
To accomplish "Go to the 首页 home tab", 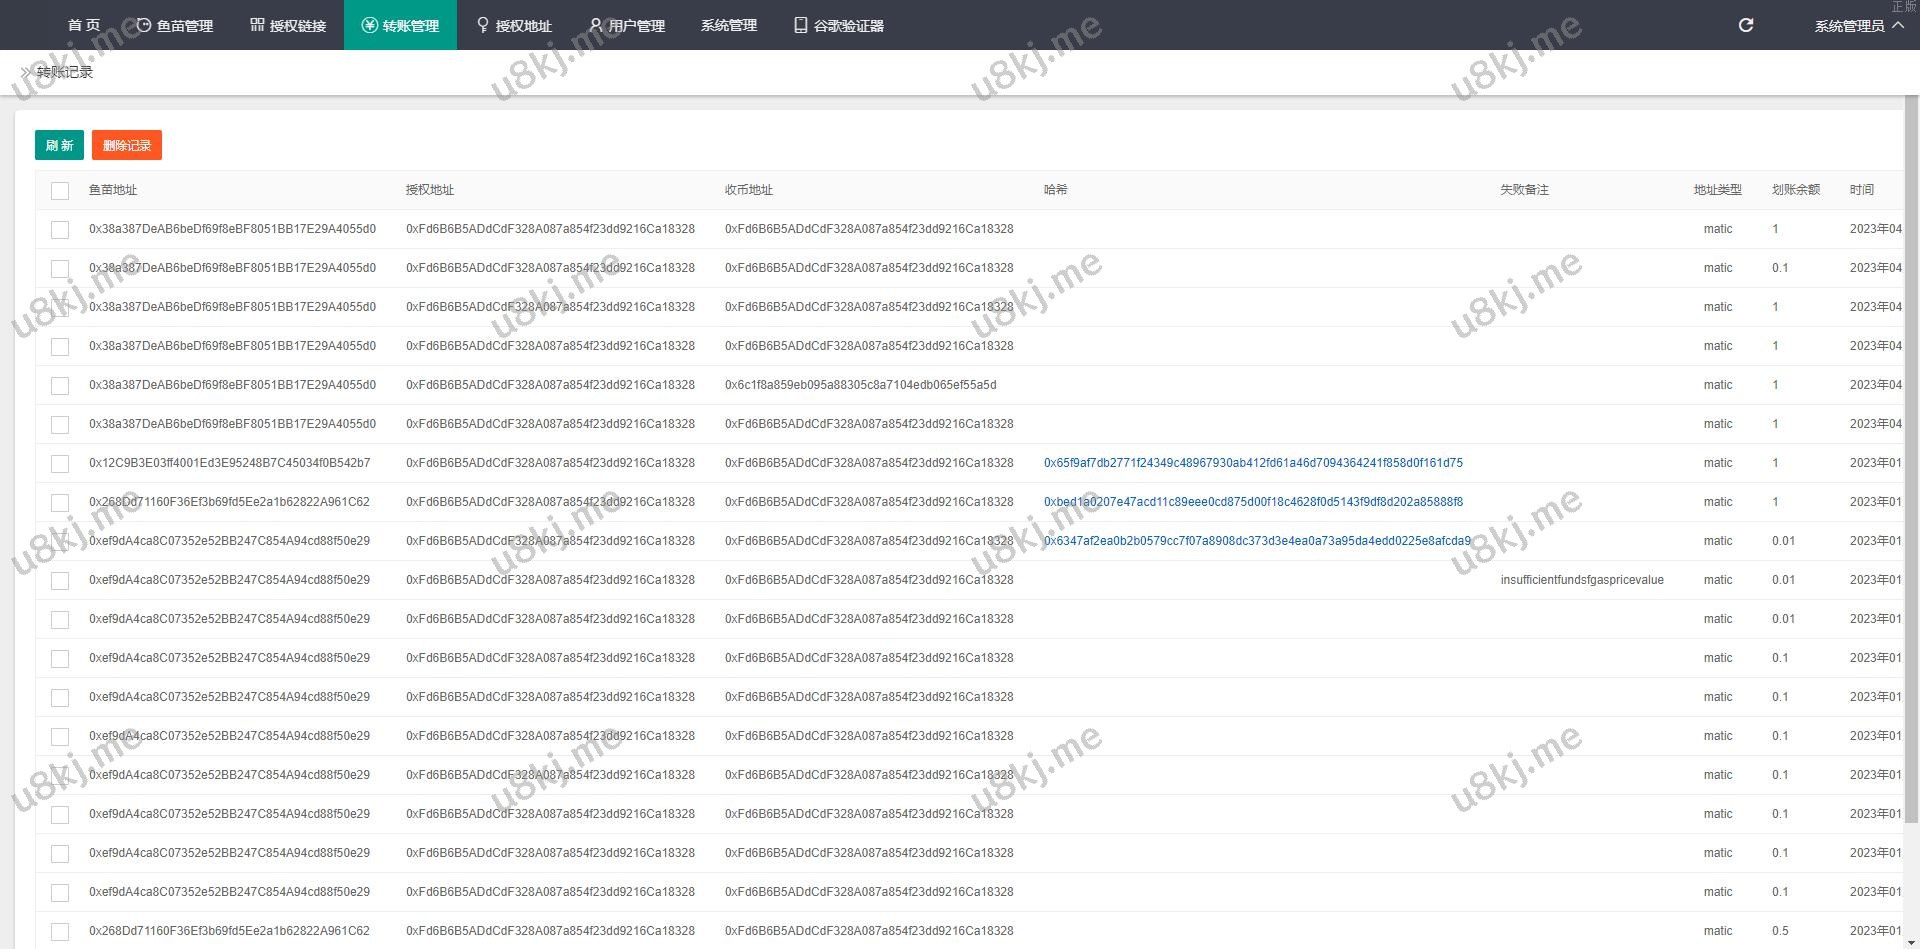I will (84, 25).
